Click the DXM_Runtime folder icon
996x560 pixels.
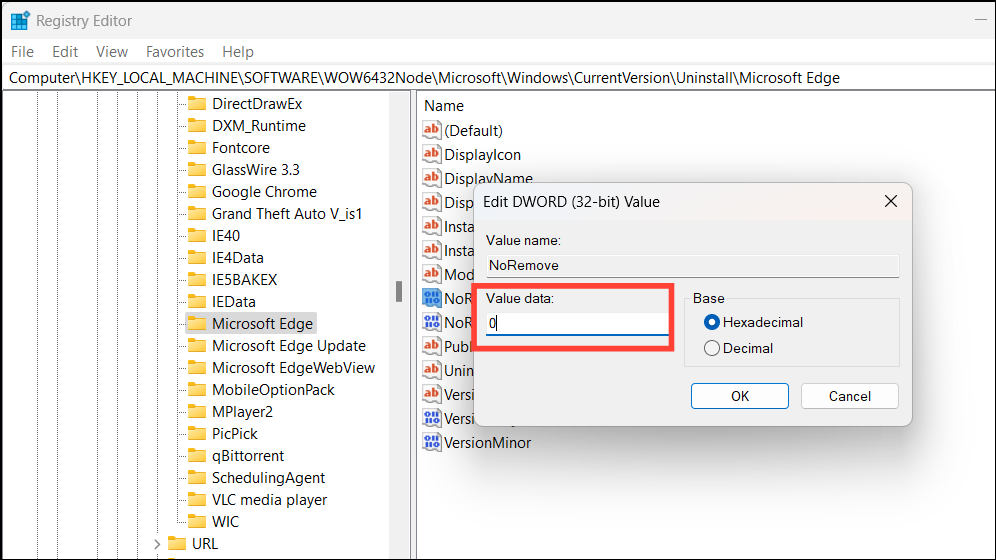pyautogui.click(x=197, y=126)
